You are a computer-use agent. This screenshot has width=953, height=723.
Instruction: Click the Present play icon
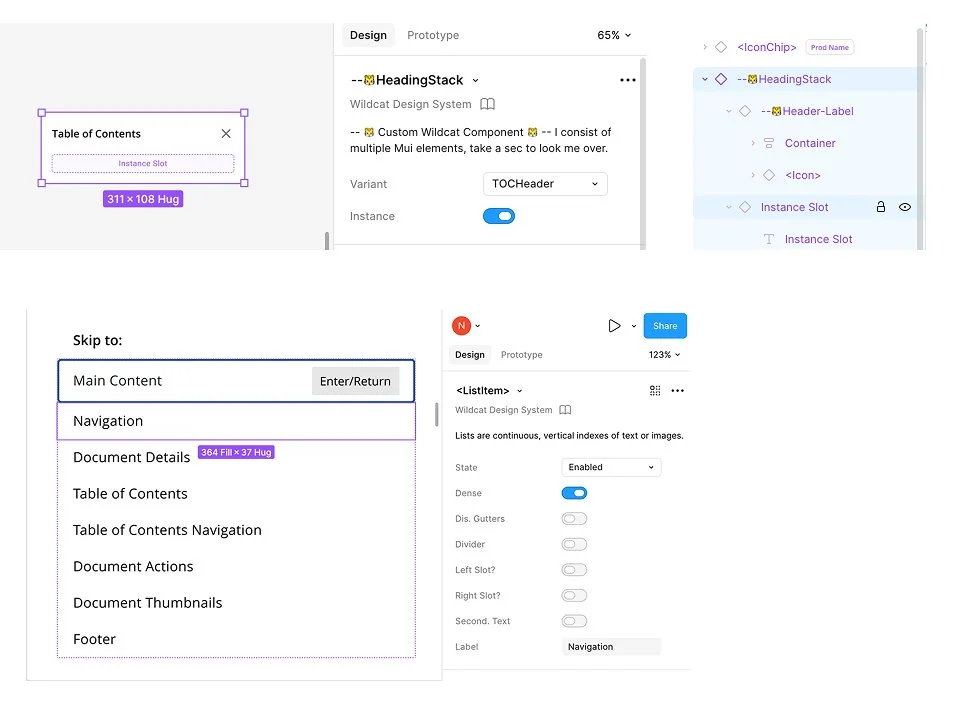[614, 326]
